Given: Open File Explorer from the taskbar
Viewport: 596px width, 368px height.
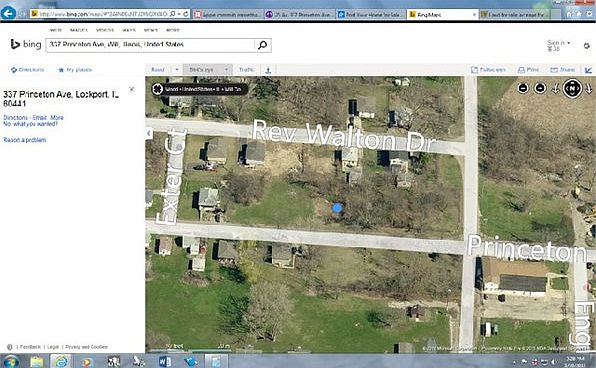Looking at the screenshot, I should point(37,362).
